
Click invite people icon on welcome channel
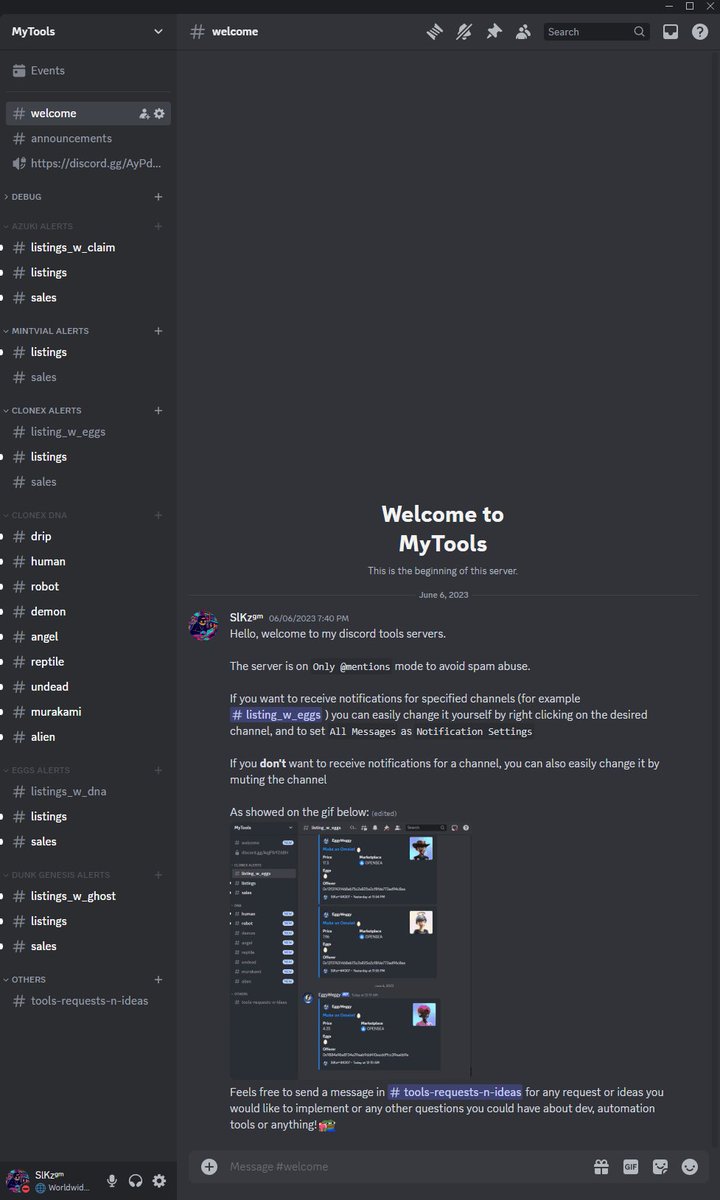pyautogui.click(x=144, y=114)
